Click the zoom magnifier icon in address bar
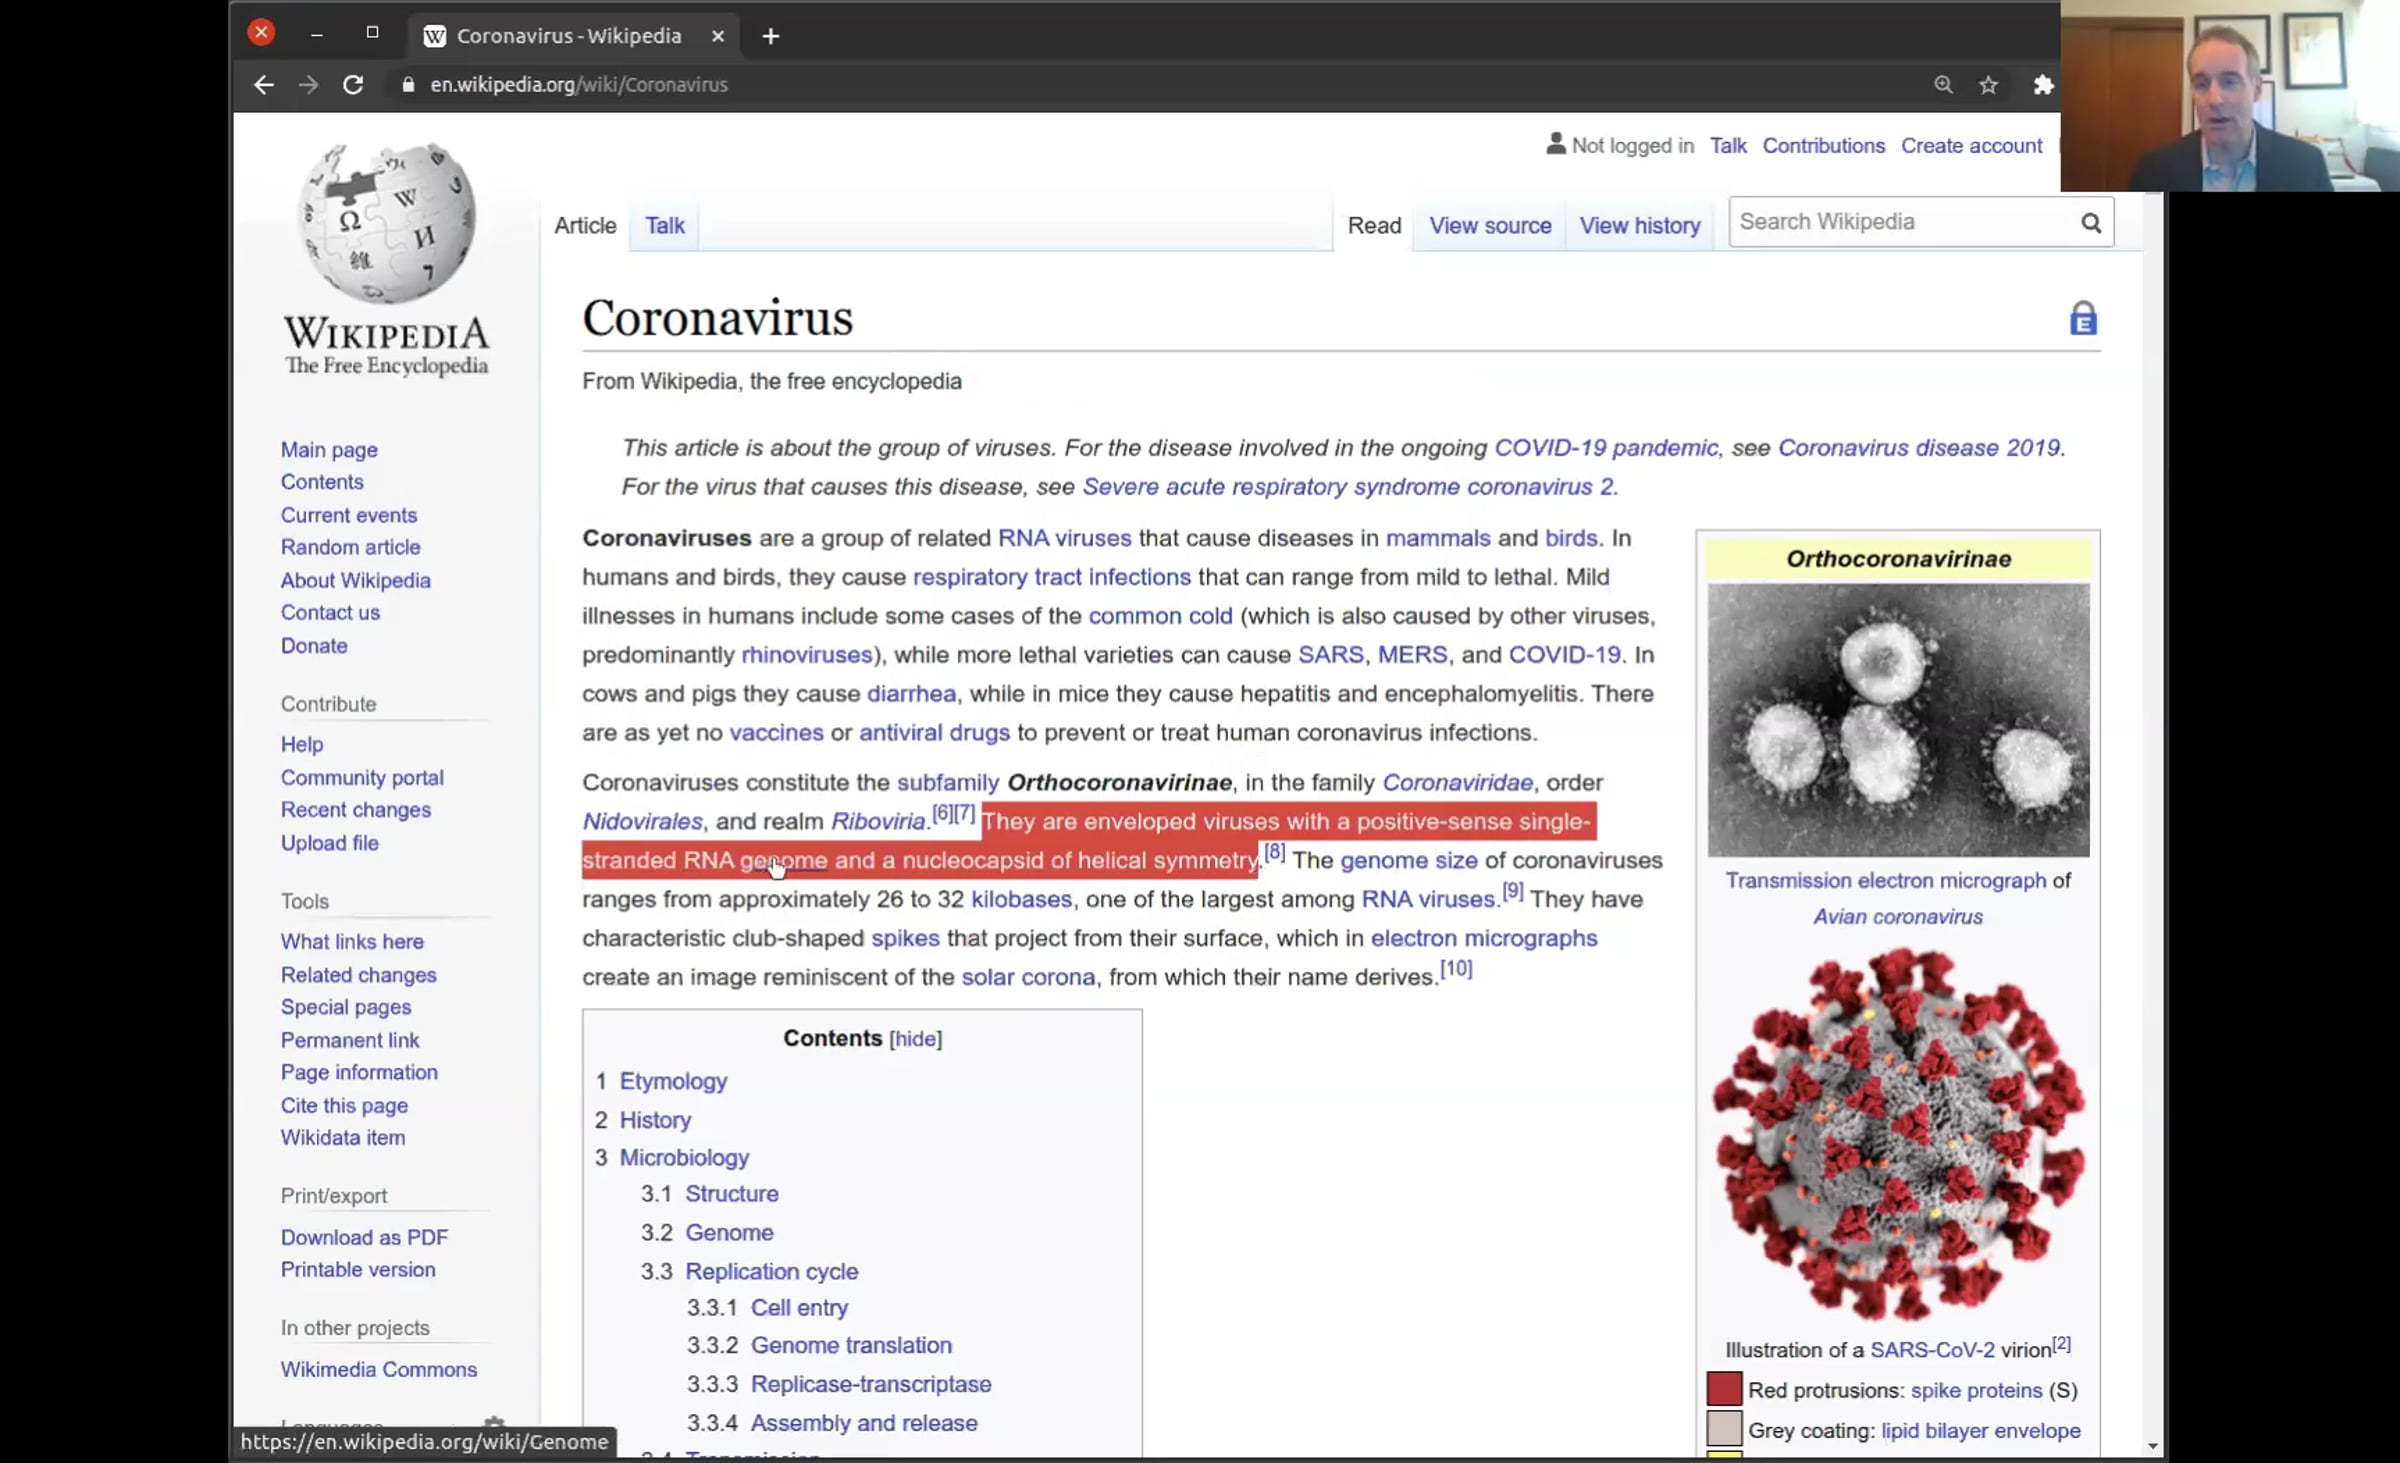Screen dimensions: 2400x1463 [1943, 85]
